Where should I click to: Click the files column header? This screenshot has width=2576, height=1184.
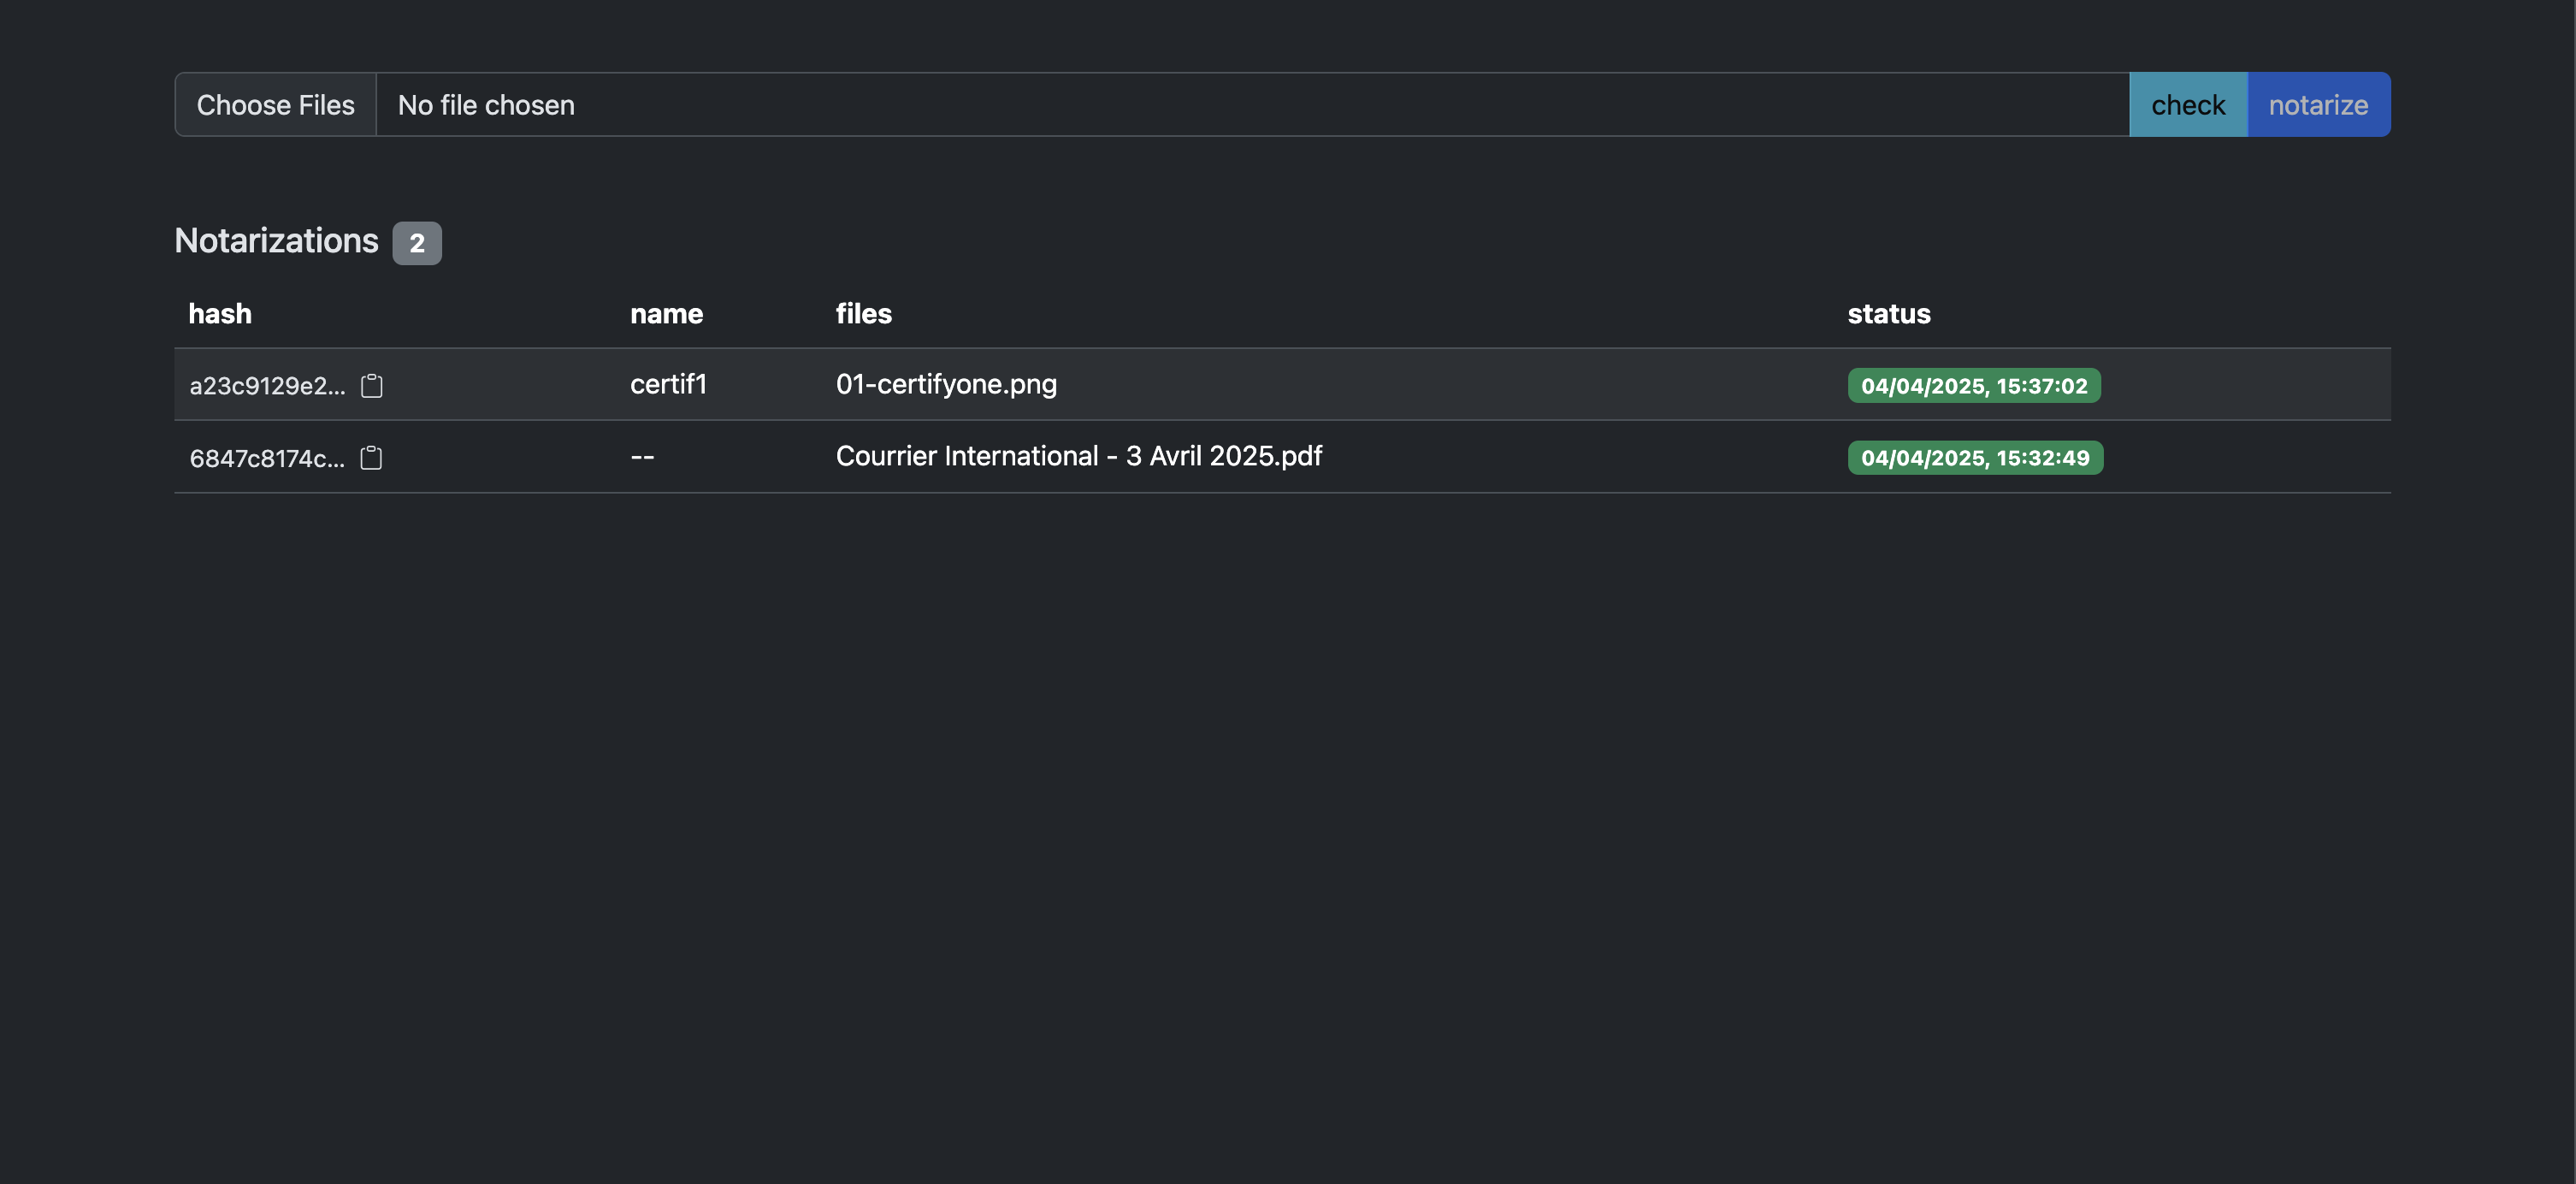tap(863, 314)
